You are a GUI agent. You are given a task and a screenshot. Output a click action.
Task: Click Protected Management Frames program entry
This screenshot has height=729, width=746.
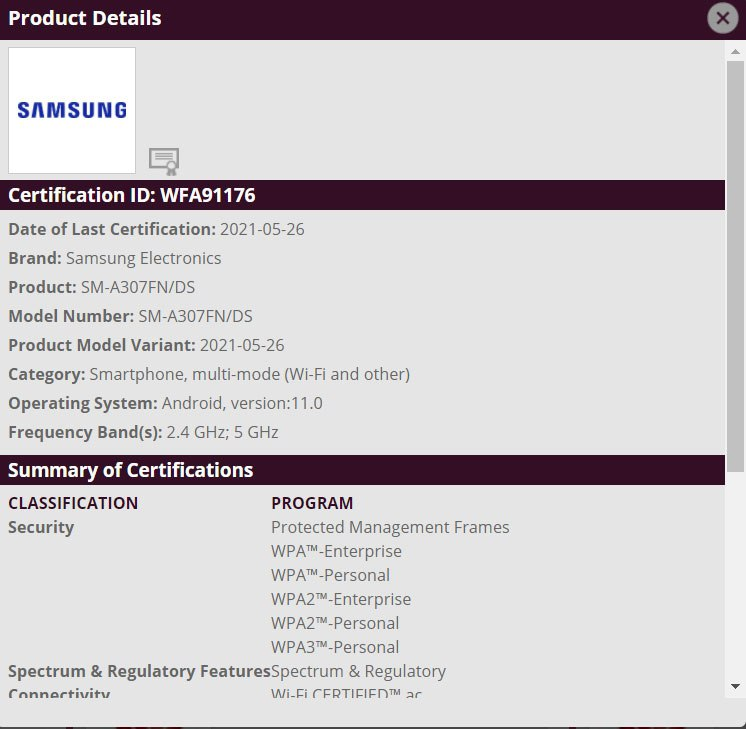[390, 527]
